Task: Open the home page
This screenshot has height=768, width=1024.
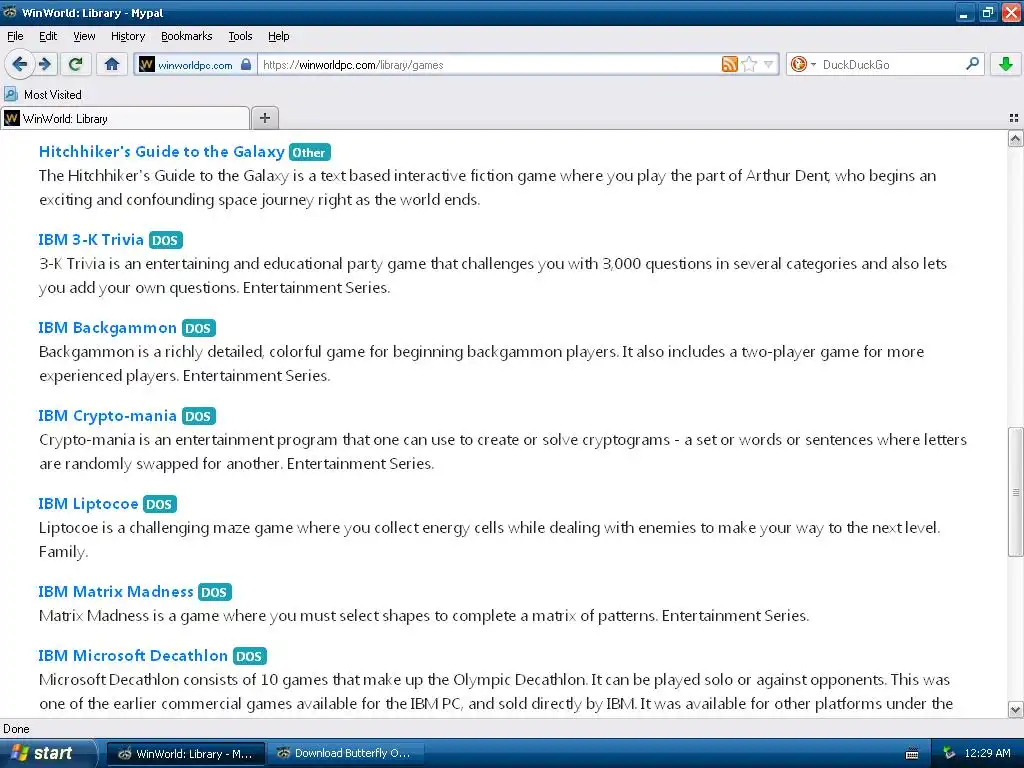Action: [112, 64]
